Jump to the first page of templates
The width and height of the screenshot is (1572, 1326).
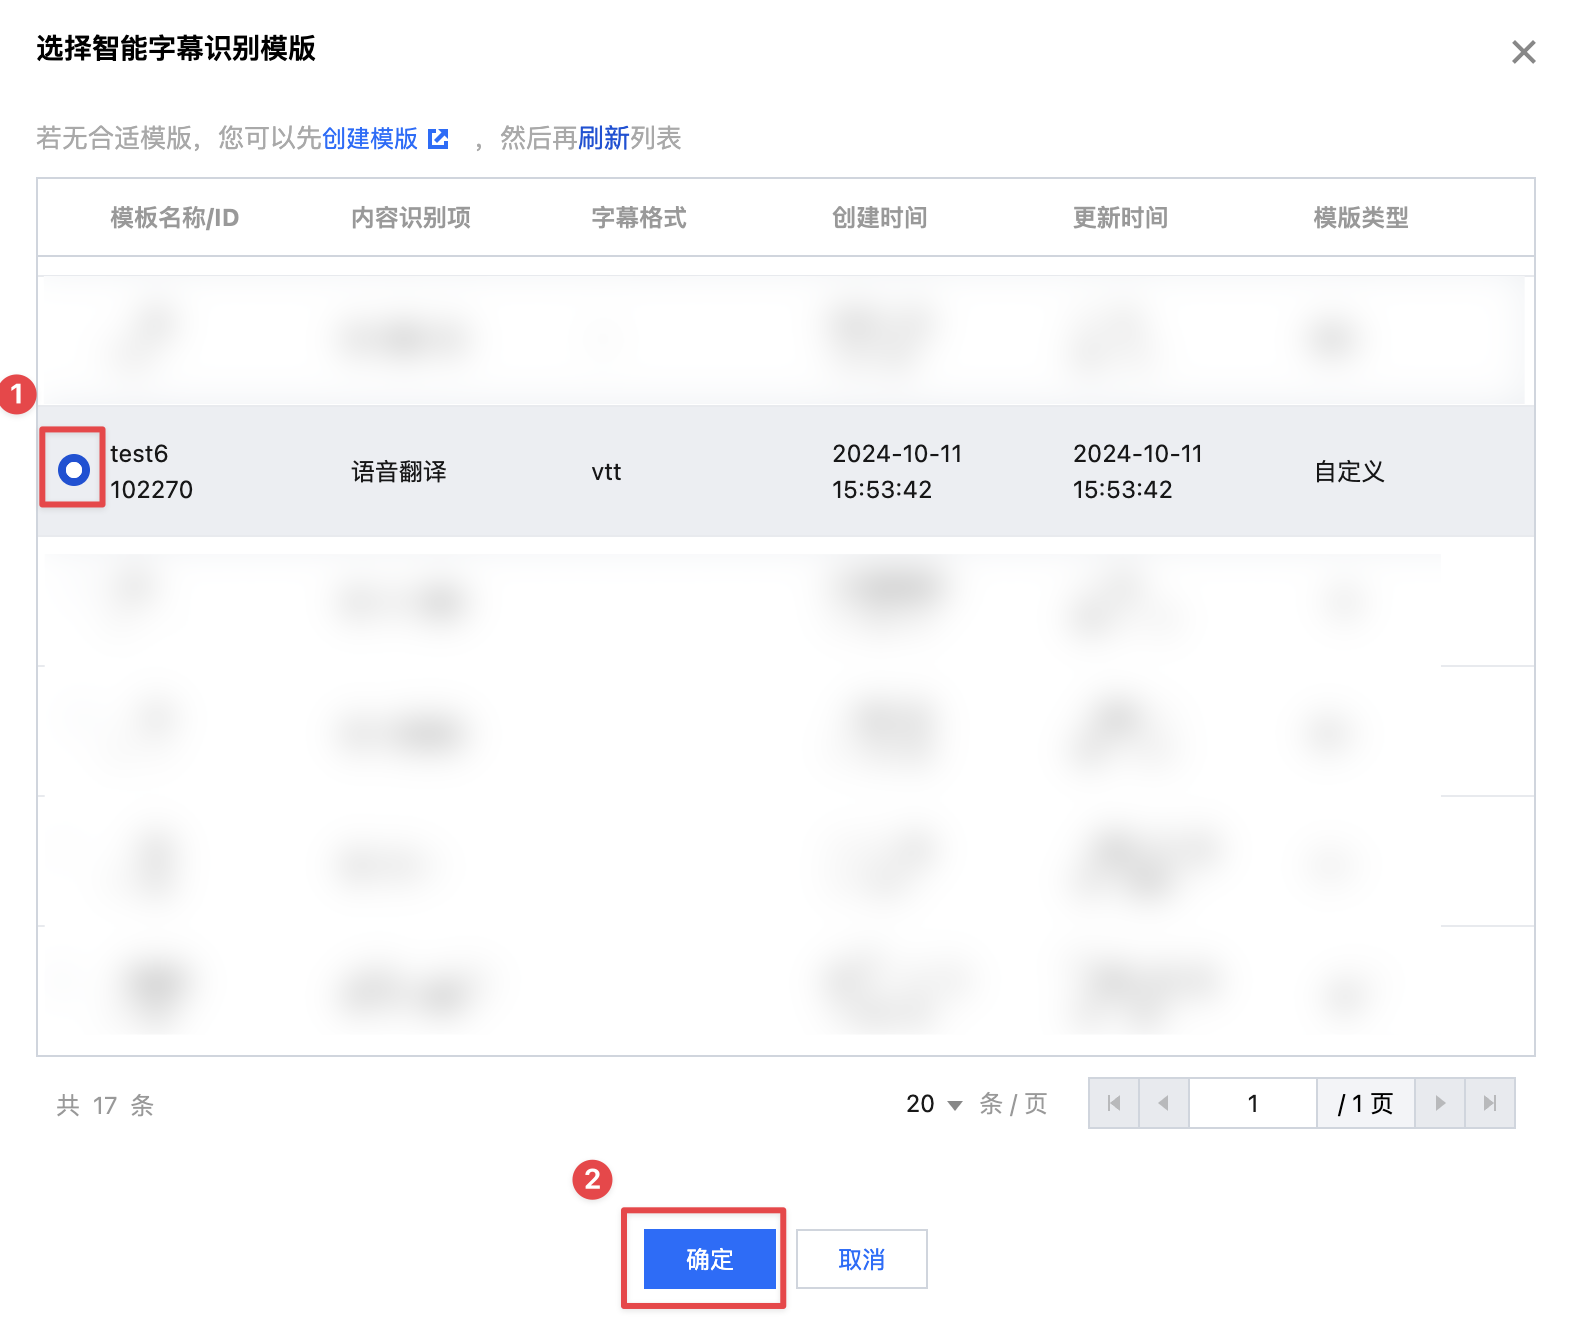click(1114, 1103)
